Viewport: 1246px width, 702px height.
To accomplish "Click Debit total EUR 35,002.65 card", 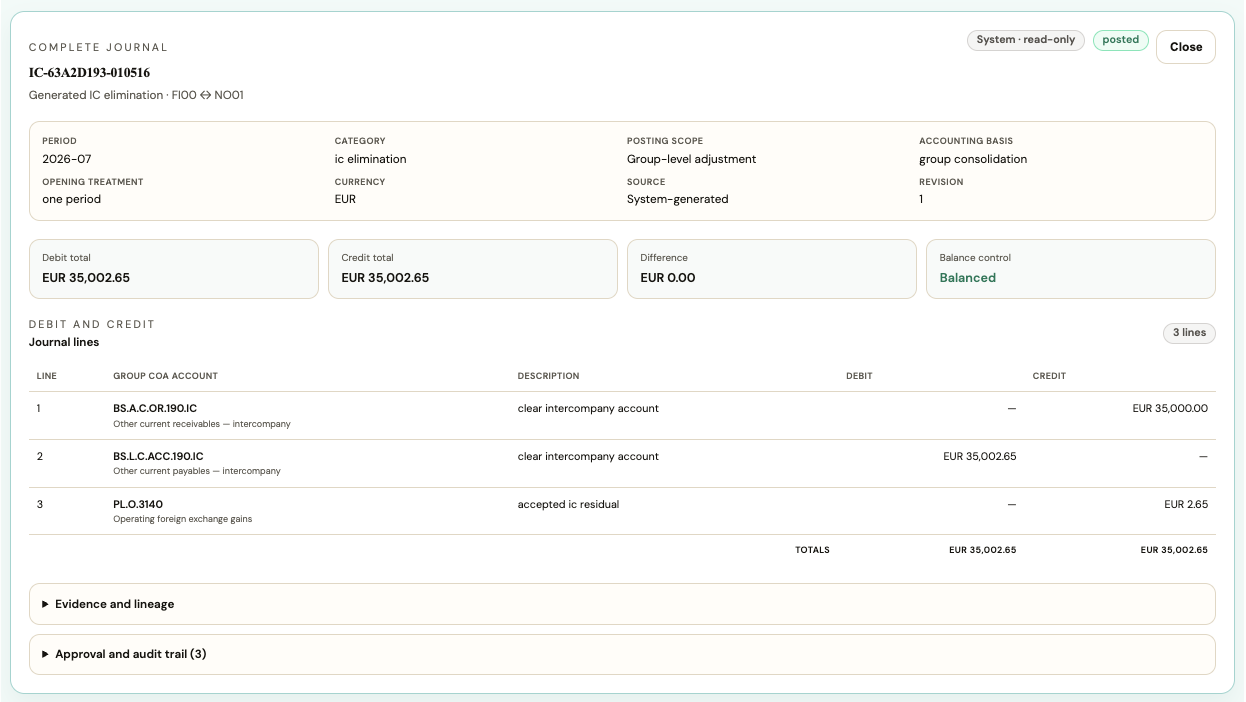I will (x=174, y=269).
